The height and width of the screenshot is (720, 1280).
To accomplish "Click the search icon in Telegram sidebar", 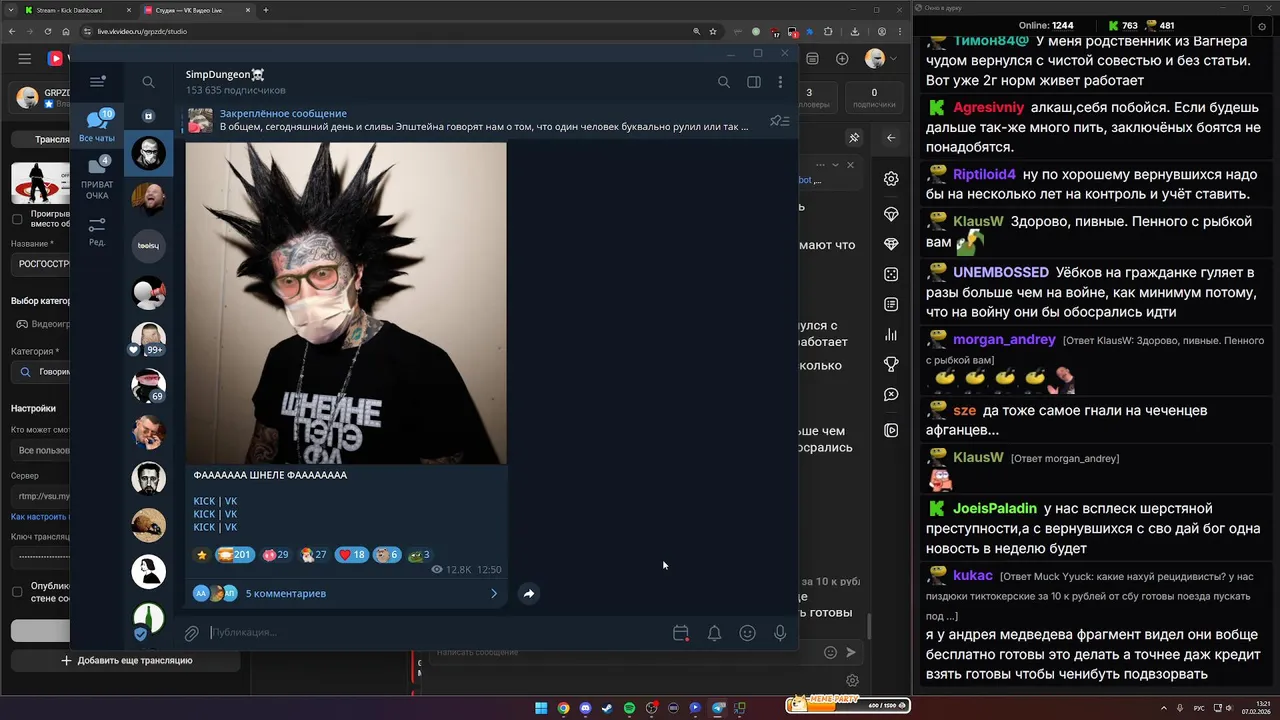I will coord(148,82).
